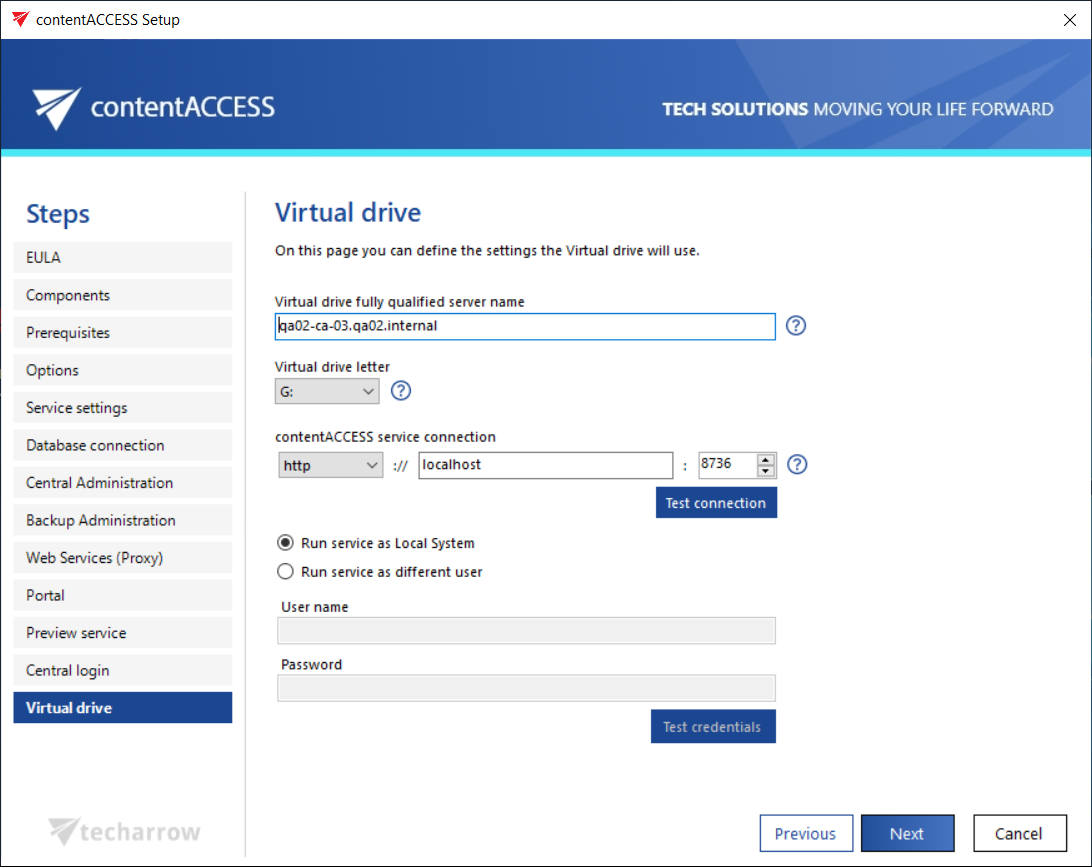Click help icon next to drive letter
Viewport: 1092px width, 867px height.
pos(401,391)
